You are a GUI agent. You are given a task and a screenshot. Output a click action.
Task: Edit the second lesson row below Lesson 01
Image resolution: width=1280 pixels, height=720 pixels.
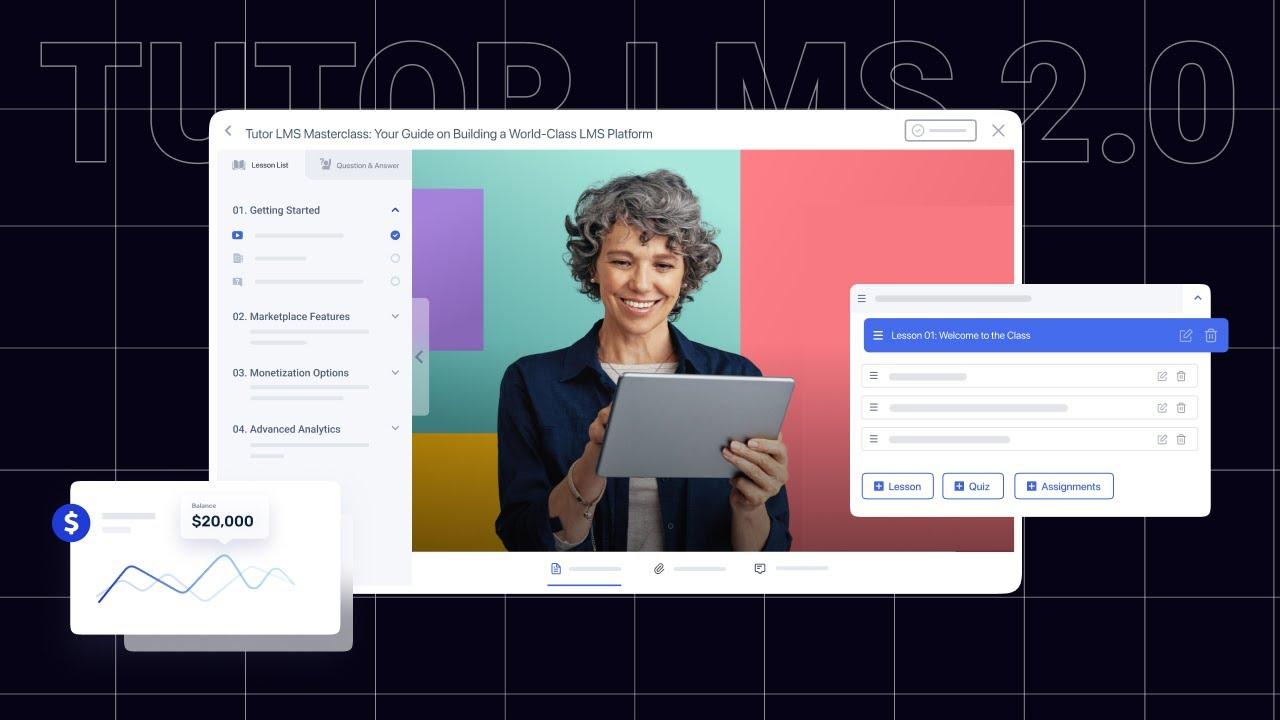(1162, 408)
